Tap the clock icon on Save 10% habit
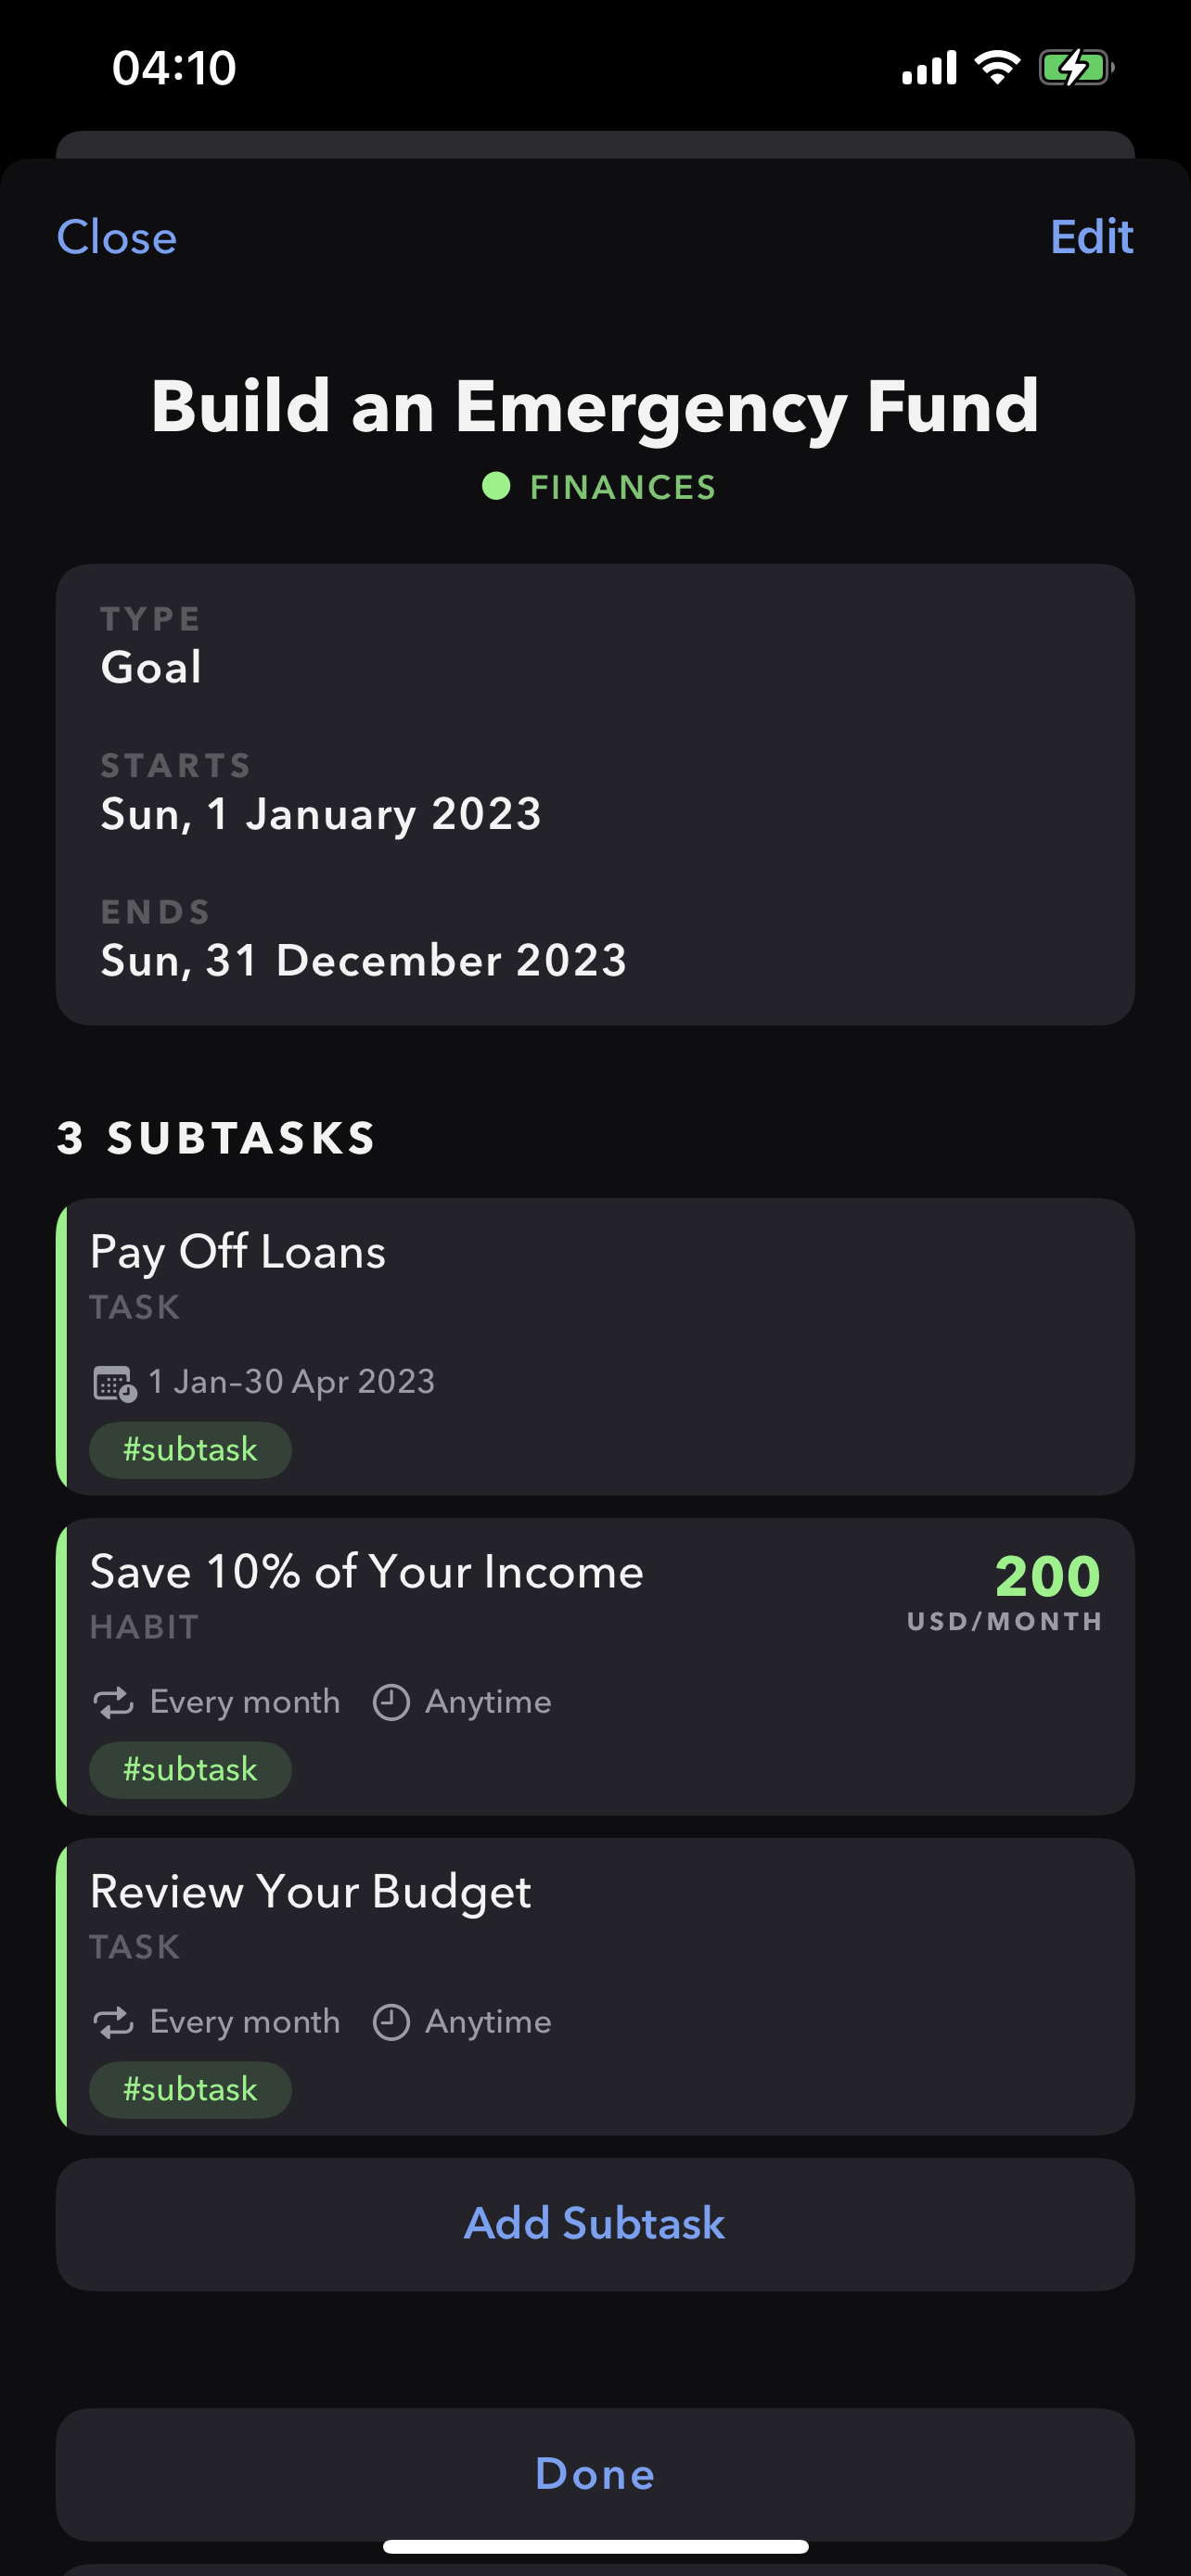1191x2576 pixels. tap(391, 1702)
